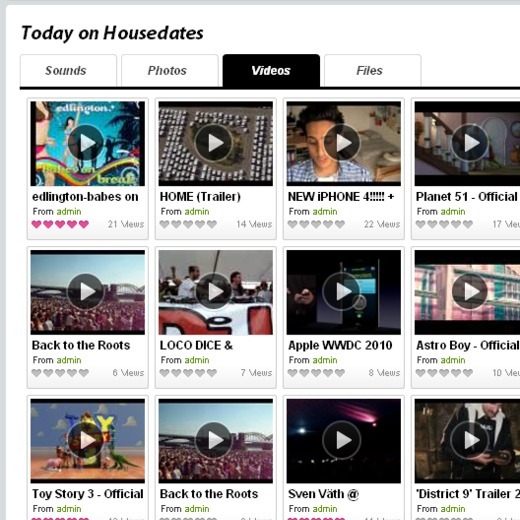Open the Astro Boy video thumbnail
Viewport: 520px width, 520px height.
tap(467, 292)
